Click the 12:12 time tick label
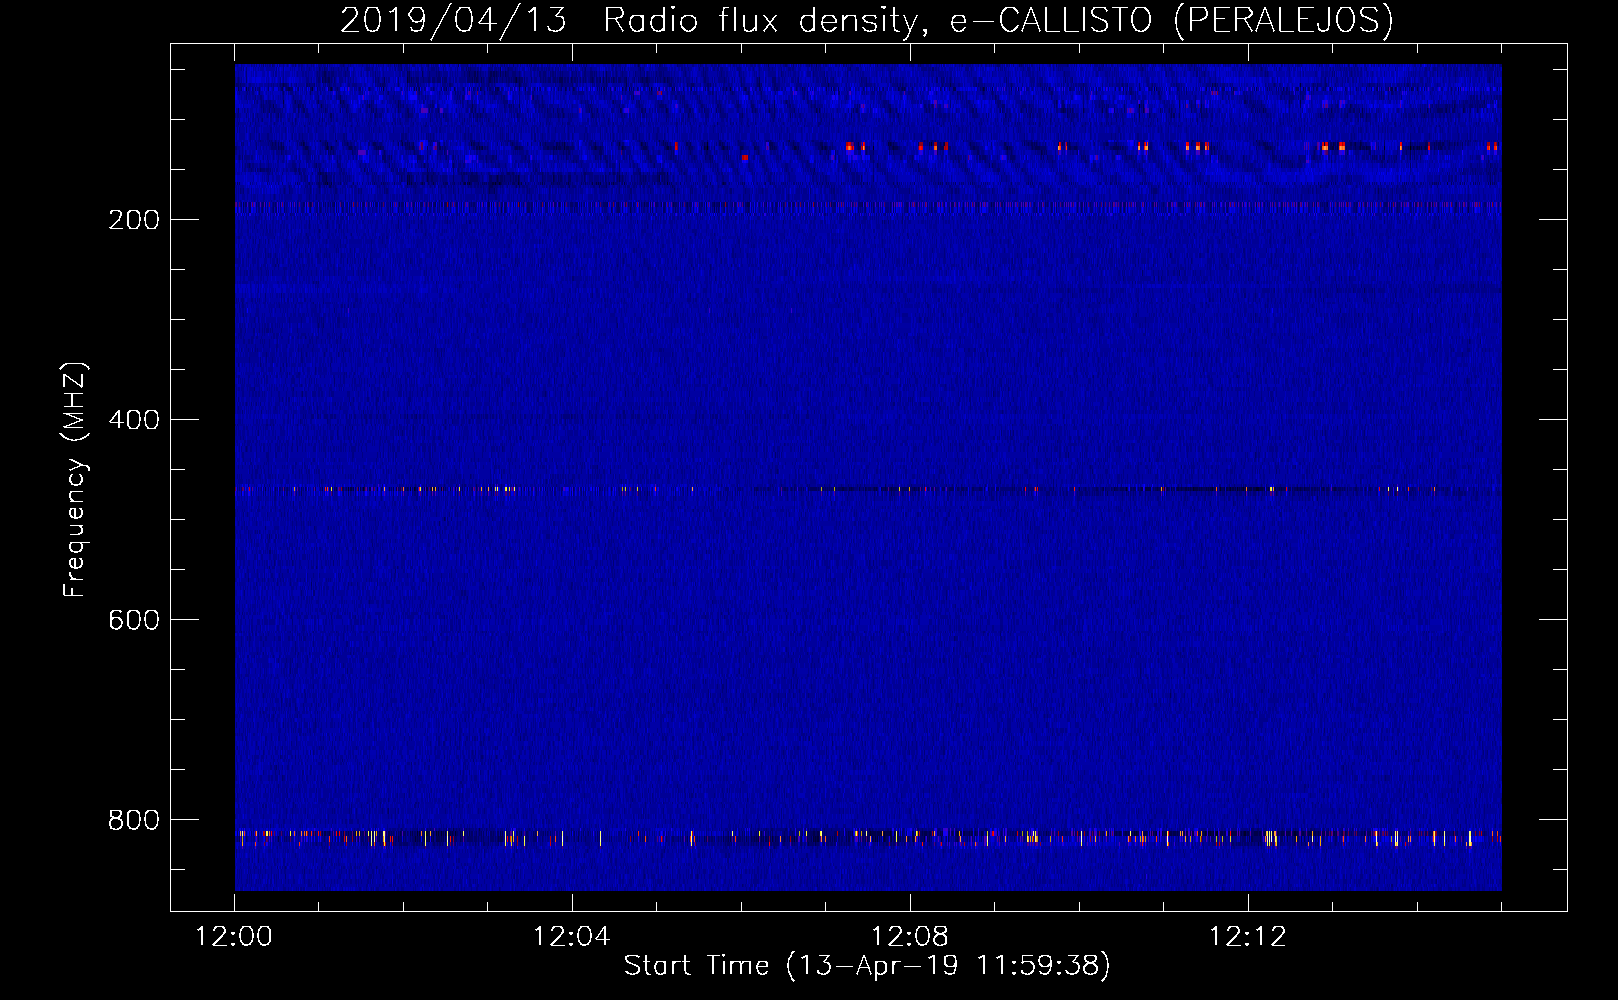 (1248, 937)
